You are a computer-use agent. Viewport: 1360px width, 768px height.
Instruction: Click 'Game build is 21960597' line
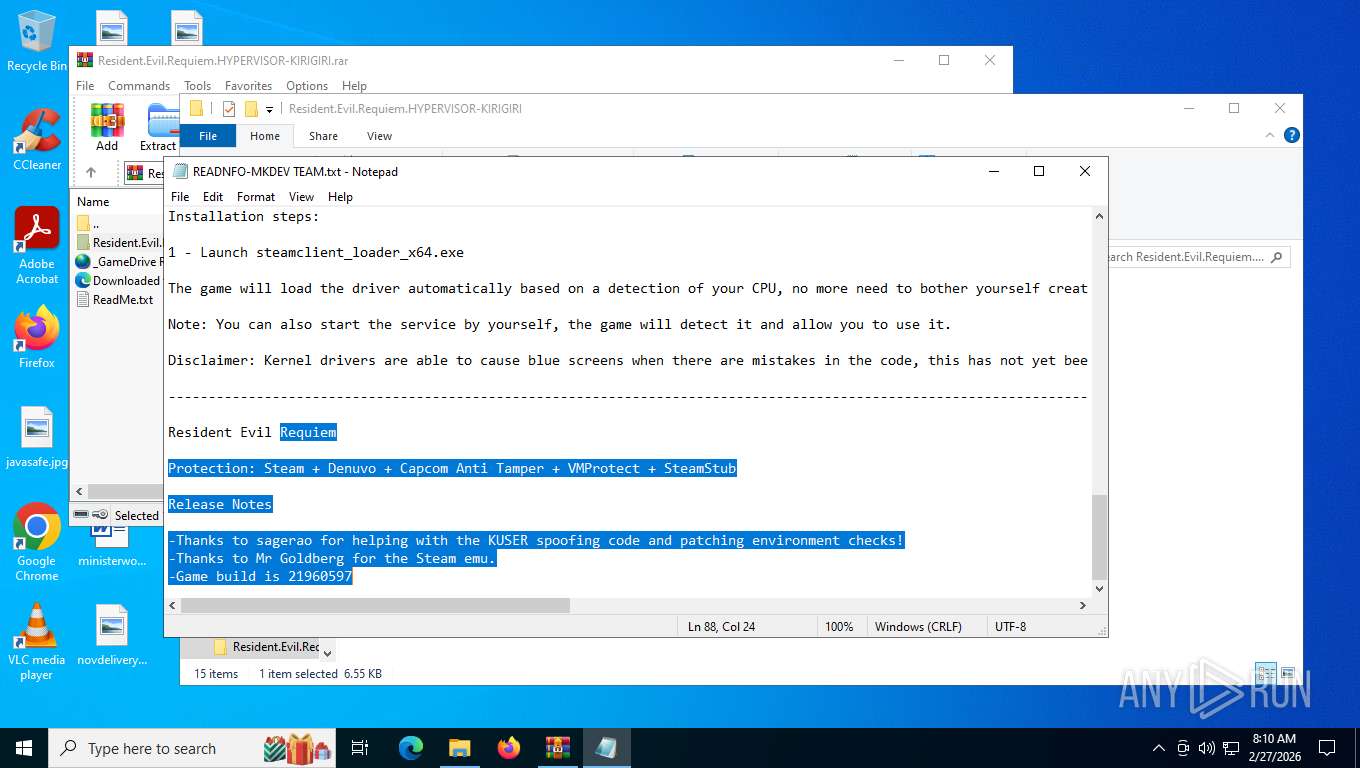pos(260,576)
